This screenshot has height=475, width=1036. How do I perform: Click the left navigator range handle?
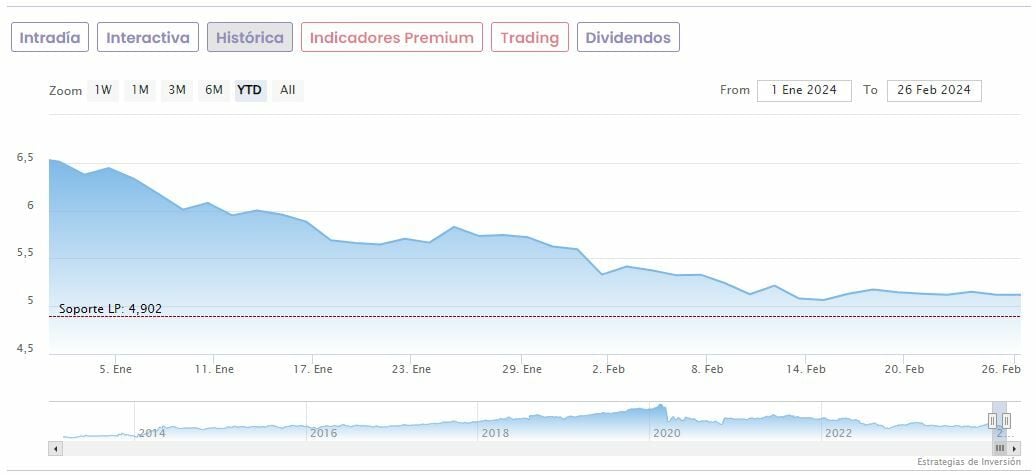[992, 421]
